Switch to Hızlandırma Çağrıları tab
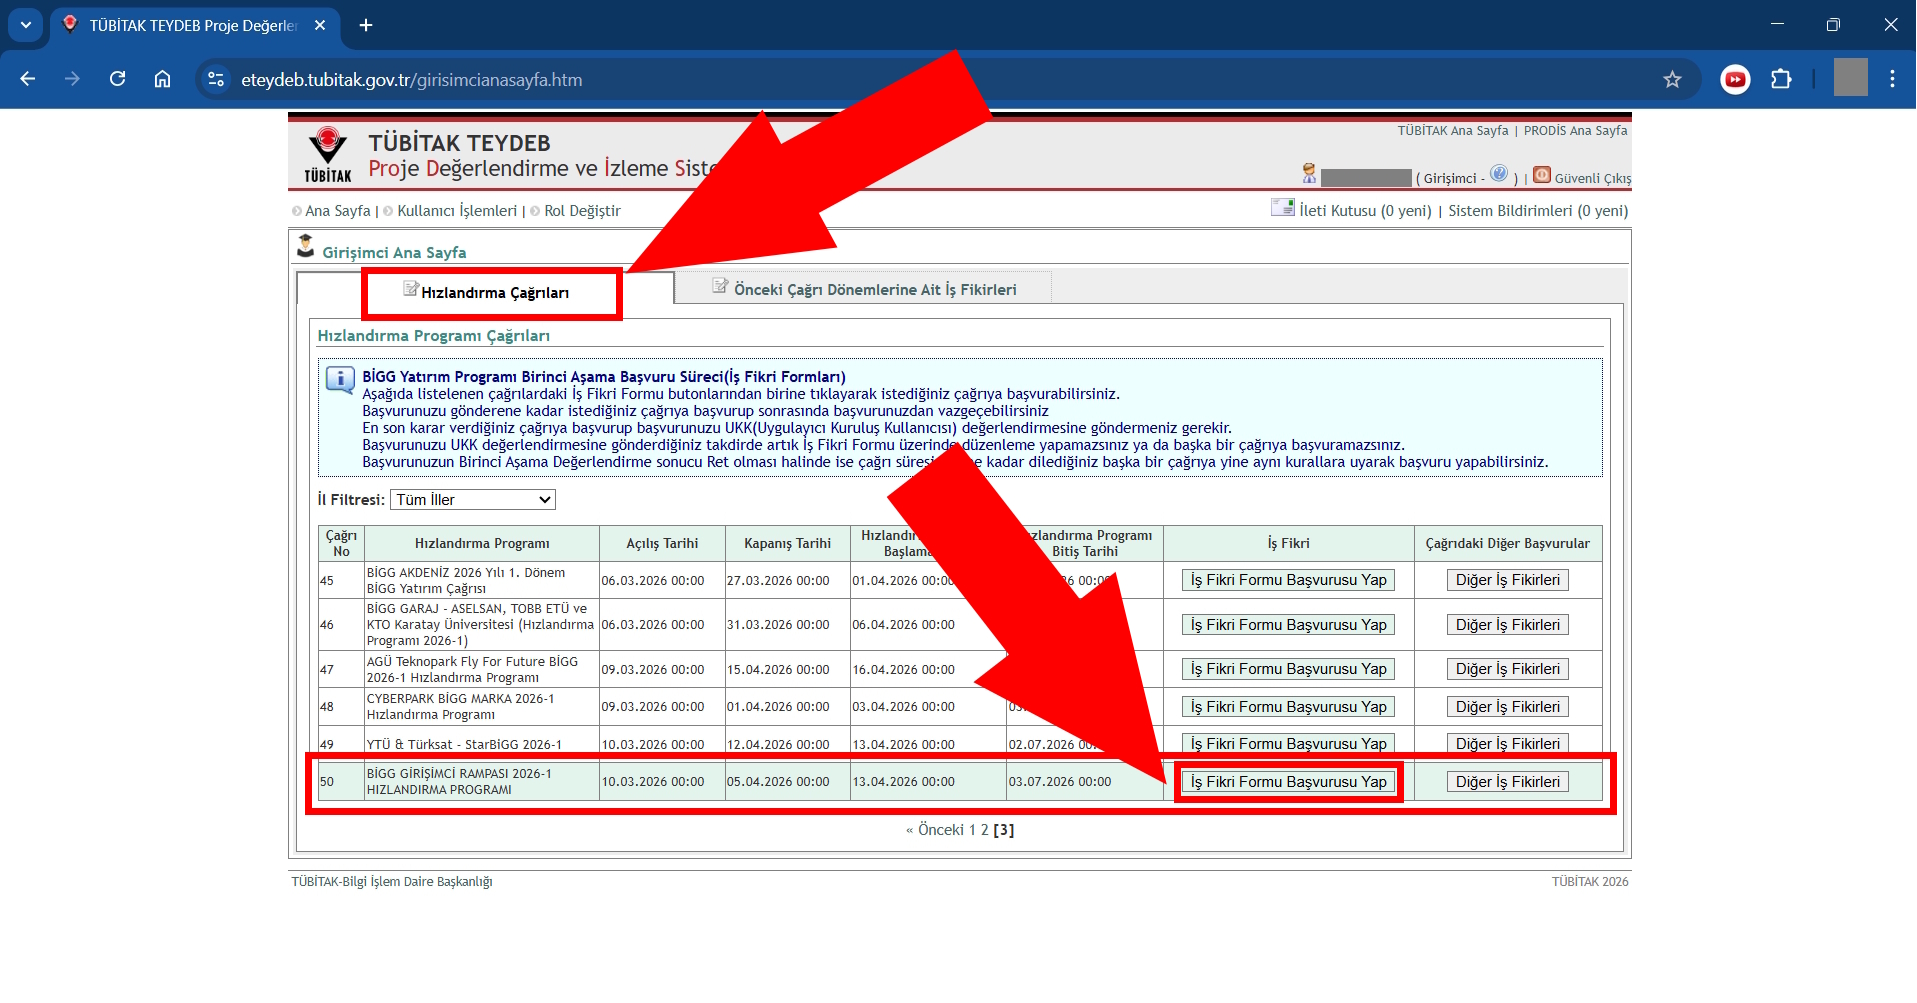1917x1003 pixels. [x=494, y=293]
